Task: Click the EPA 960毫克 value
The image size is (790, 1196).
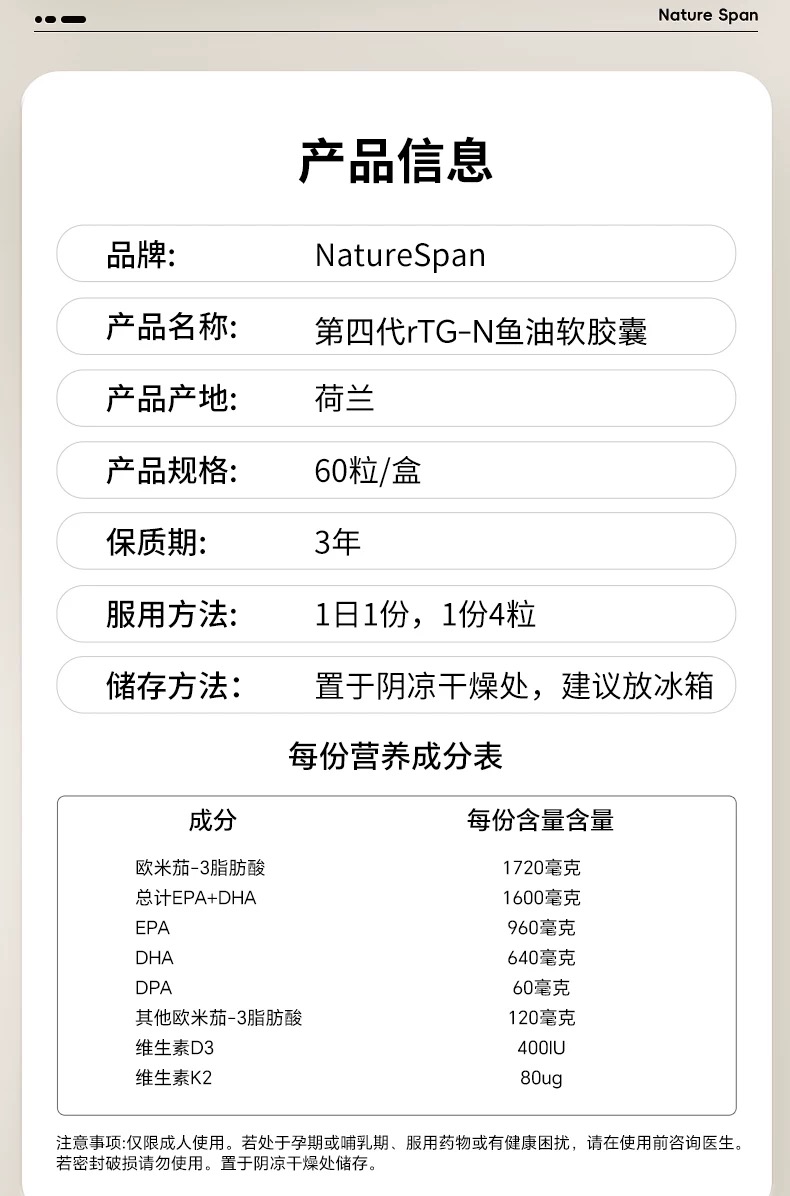Action: pos(541,928)
